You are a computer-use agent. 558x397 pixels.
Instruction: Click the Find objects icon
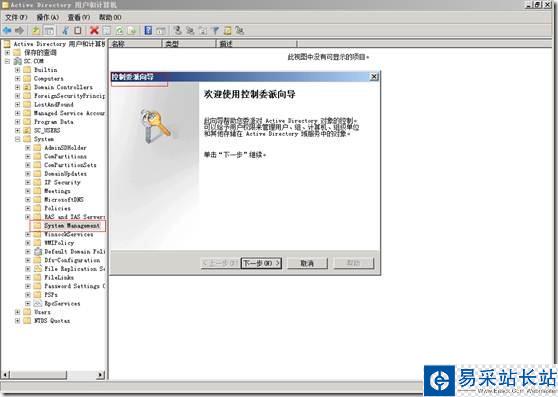coord(227,31)
